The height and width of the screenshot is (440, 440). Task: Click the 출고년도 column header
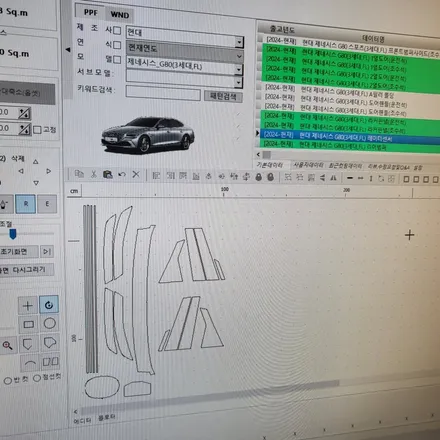(282, 29)
